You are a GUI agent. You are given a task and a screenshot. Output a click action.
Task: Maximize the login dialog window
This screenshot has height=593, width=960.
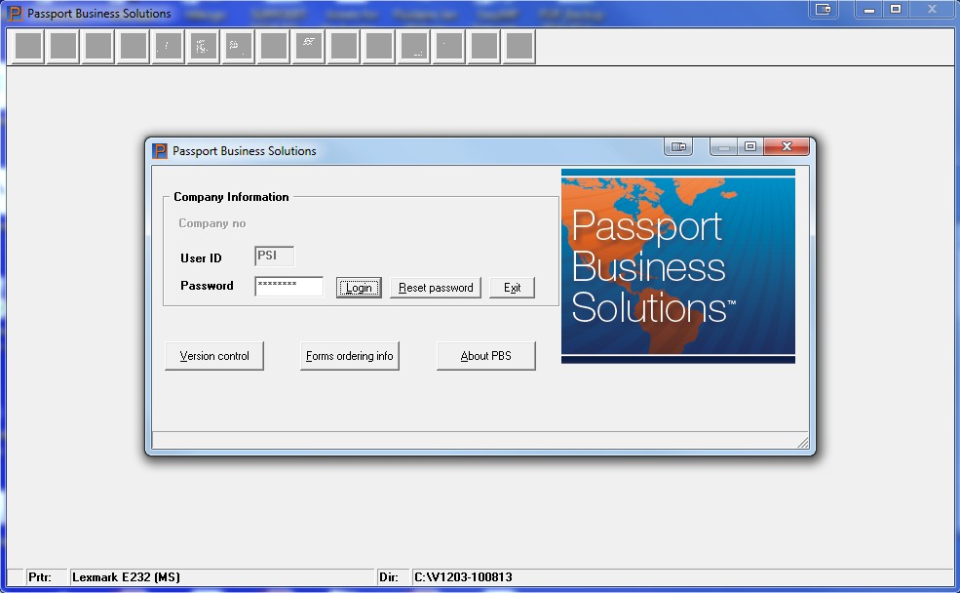tap(750, 146)
